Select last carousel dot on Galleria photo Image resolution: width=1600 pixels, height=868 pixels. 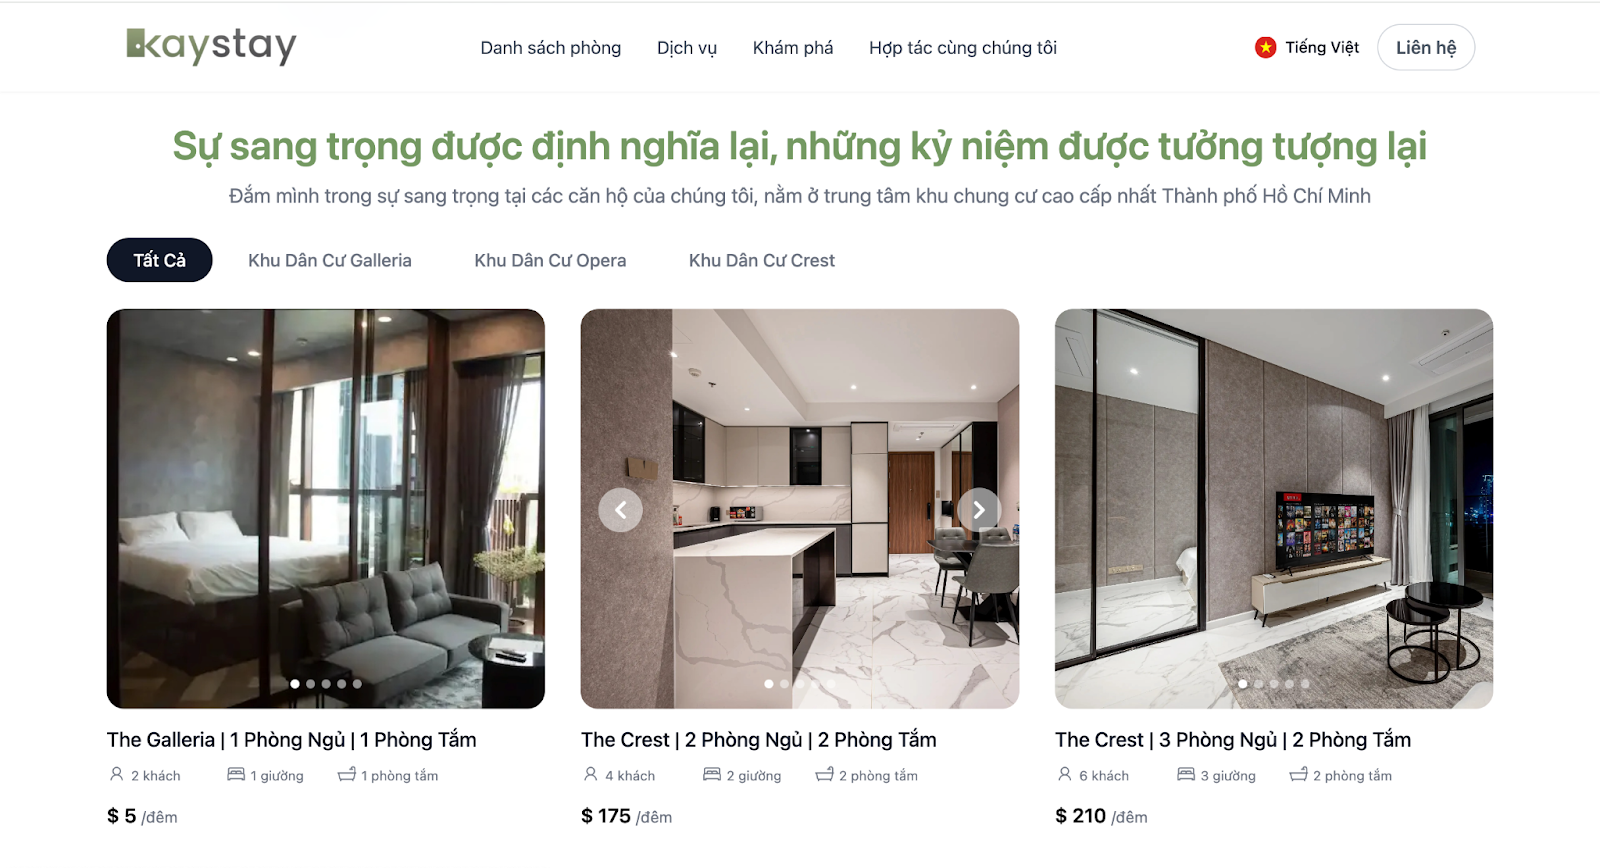point(357,684)
